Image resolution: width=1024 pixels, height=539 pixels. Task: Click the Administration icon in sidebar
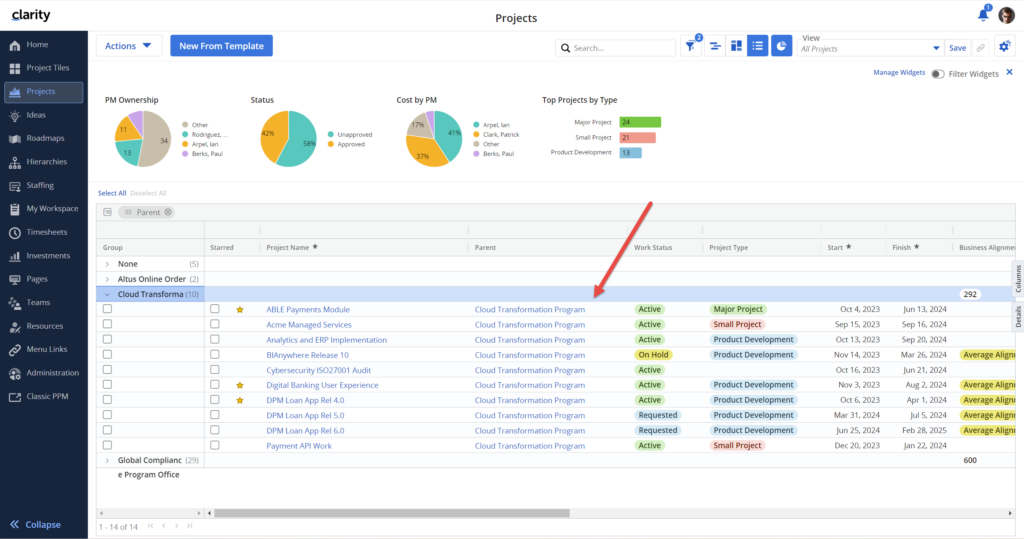pyautogui.click(x=14, y=374)
